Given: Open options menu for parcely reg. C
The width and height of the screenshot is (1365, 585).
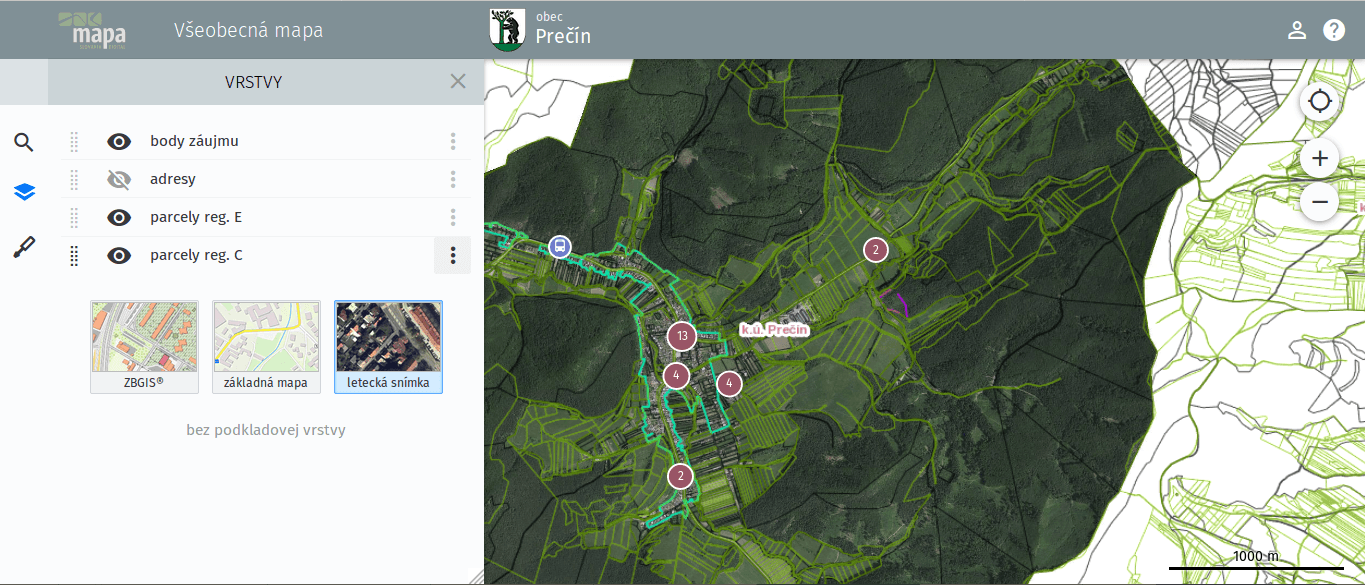Looking at the screenshot, I should click(x=453, y=255).
